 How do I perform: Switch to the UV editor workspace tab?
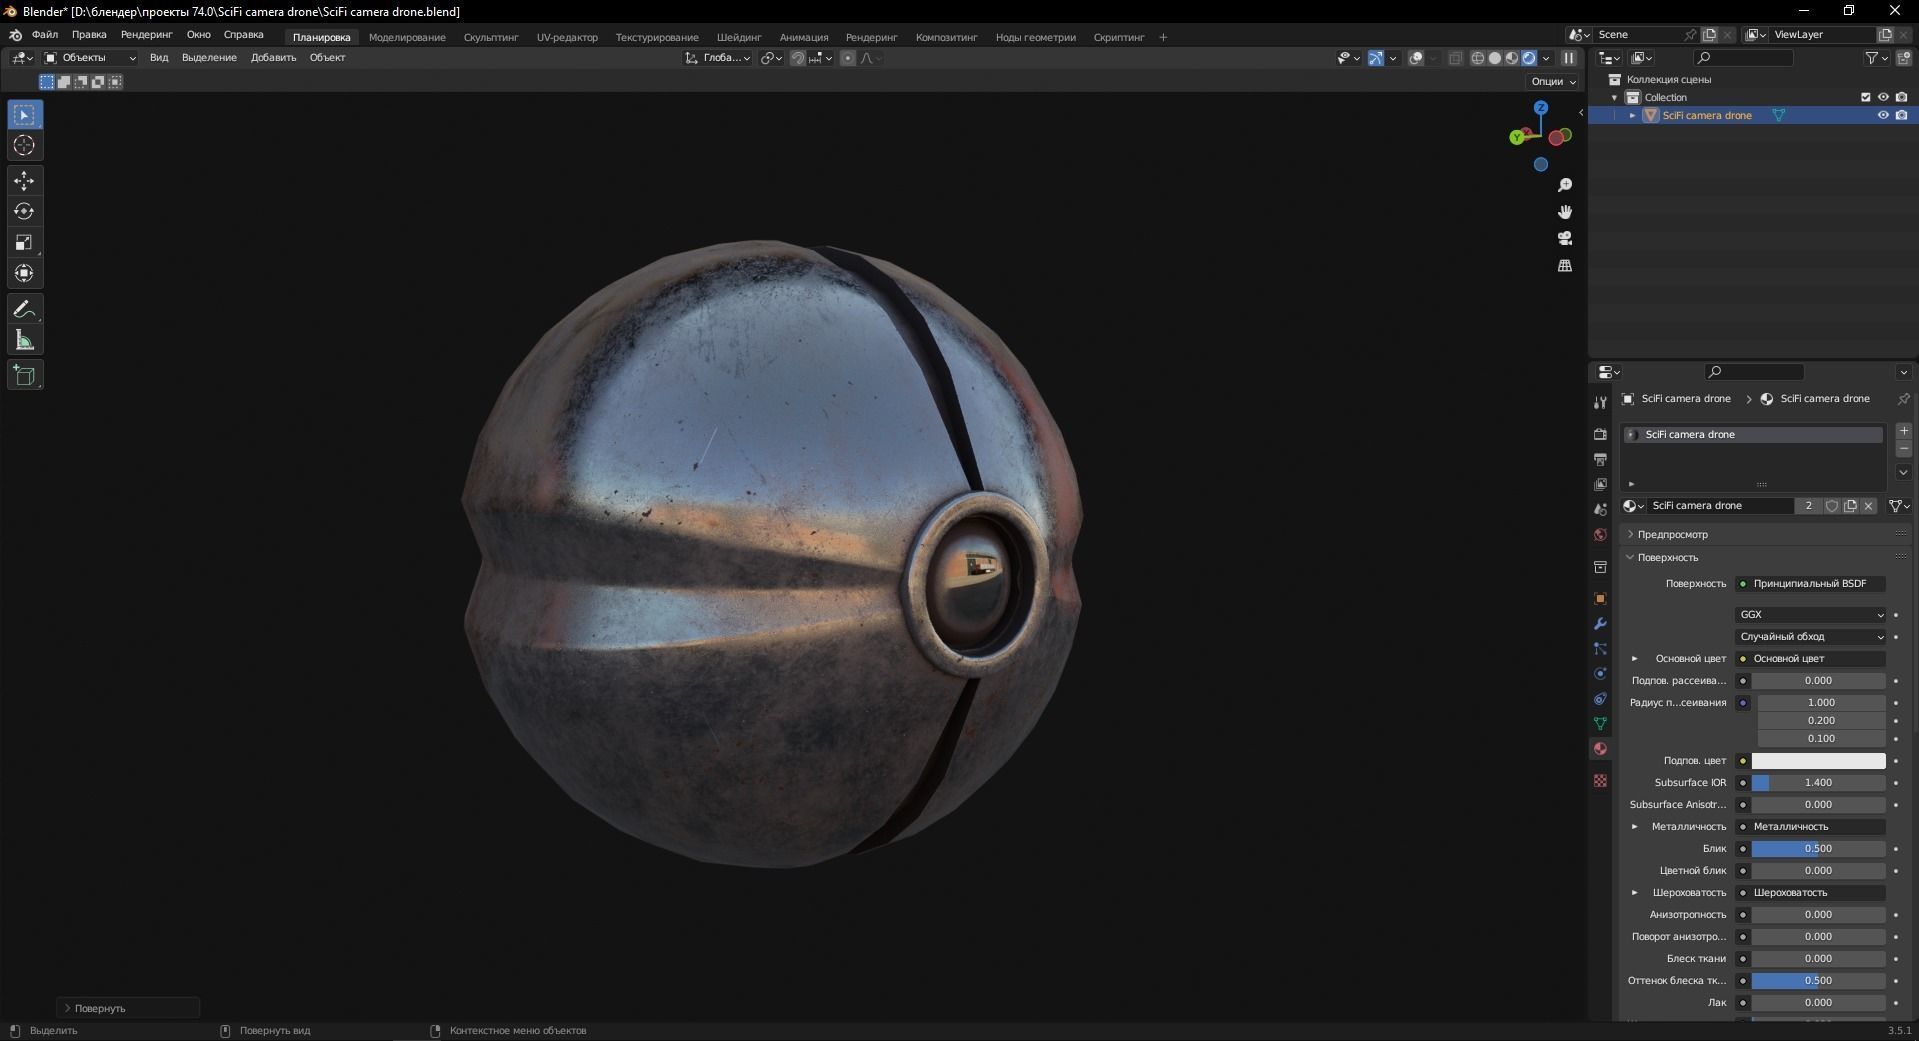(567, 37)
